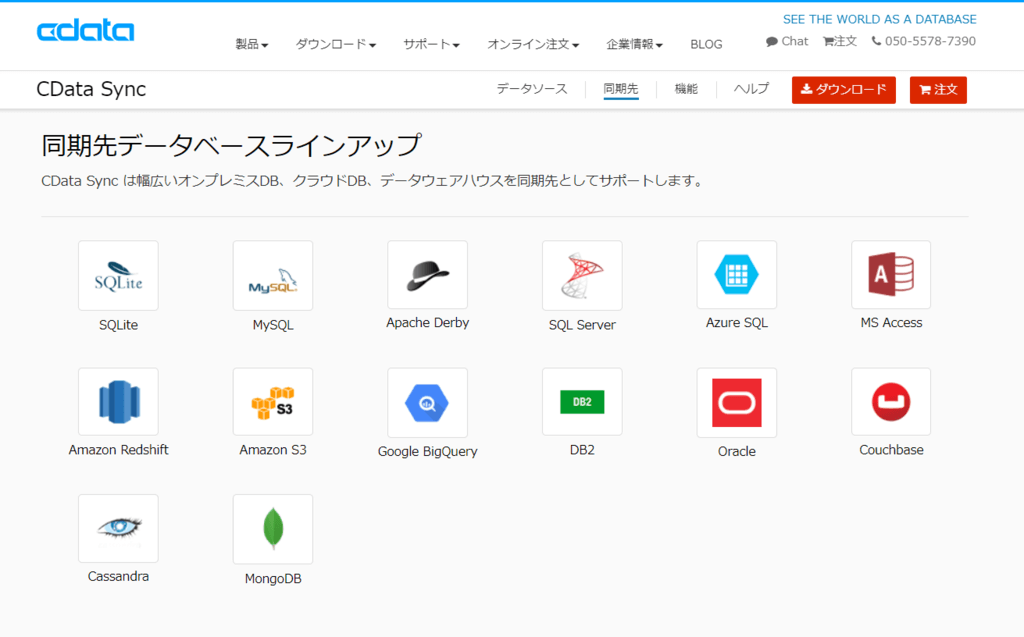The image size is (1024, 637).
Task: Open the SQLite feather logo tile
Action: click(x=118, y=276)
